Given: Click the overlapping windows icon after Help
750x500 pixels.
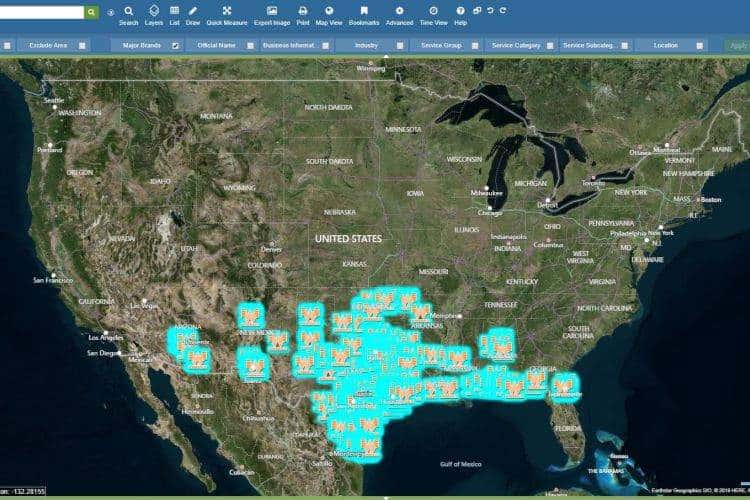Looking at the screenshot, I should (x=477, y=10).
